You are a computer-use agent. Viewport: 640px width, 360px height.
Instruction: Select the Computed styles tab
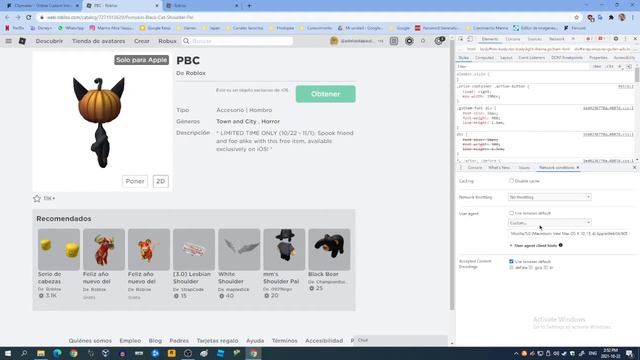pyautogui.click(x=484, y=58)
